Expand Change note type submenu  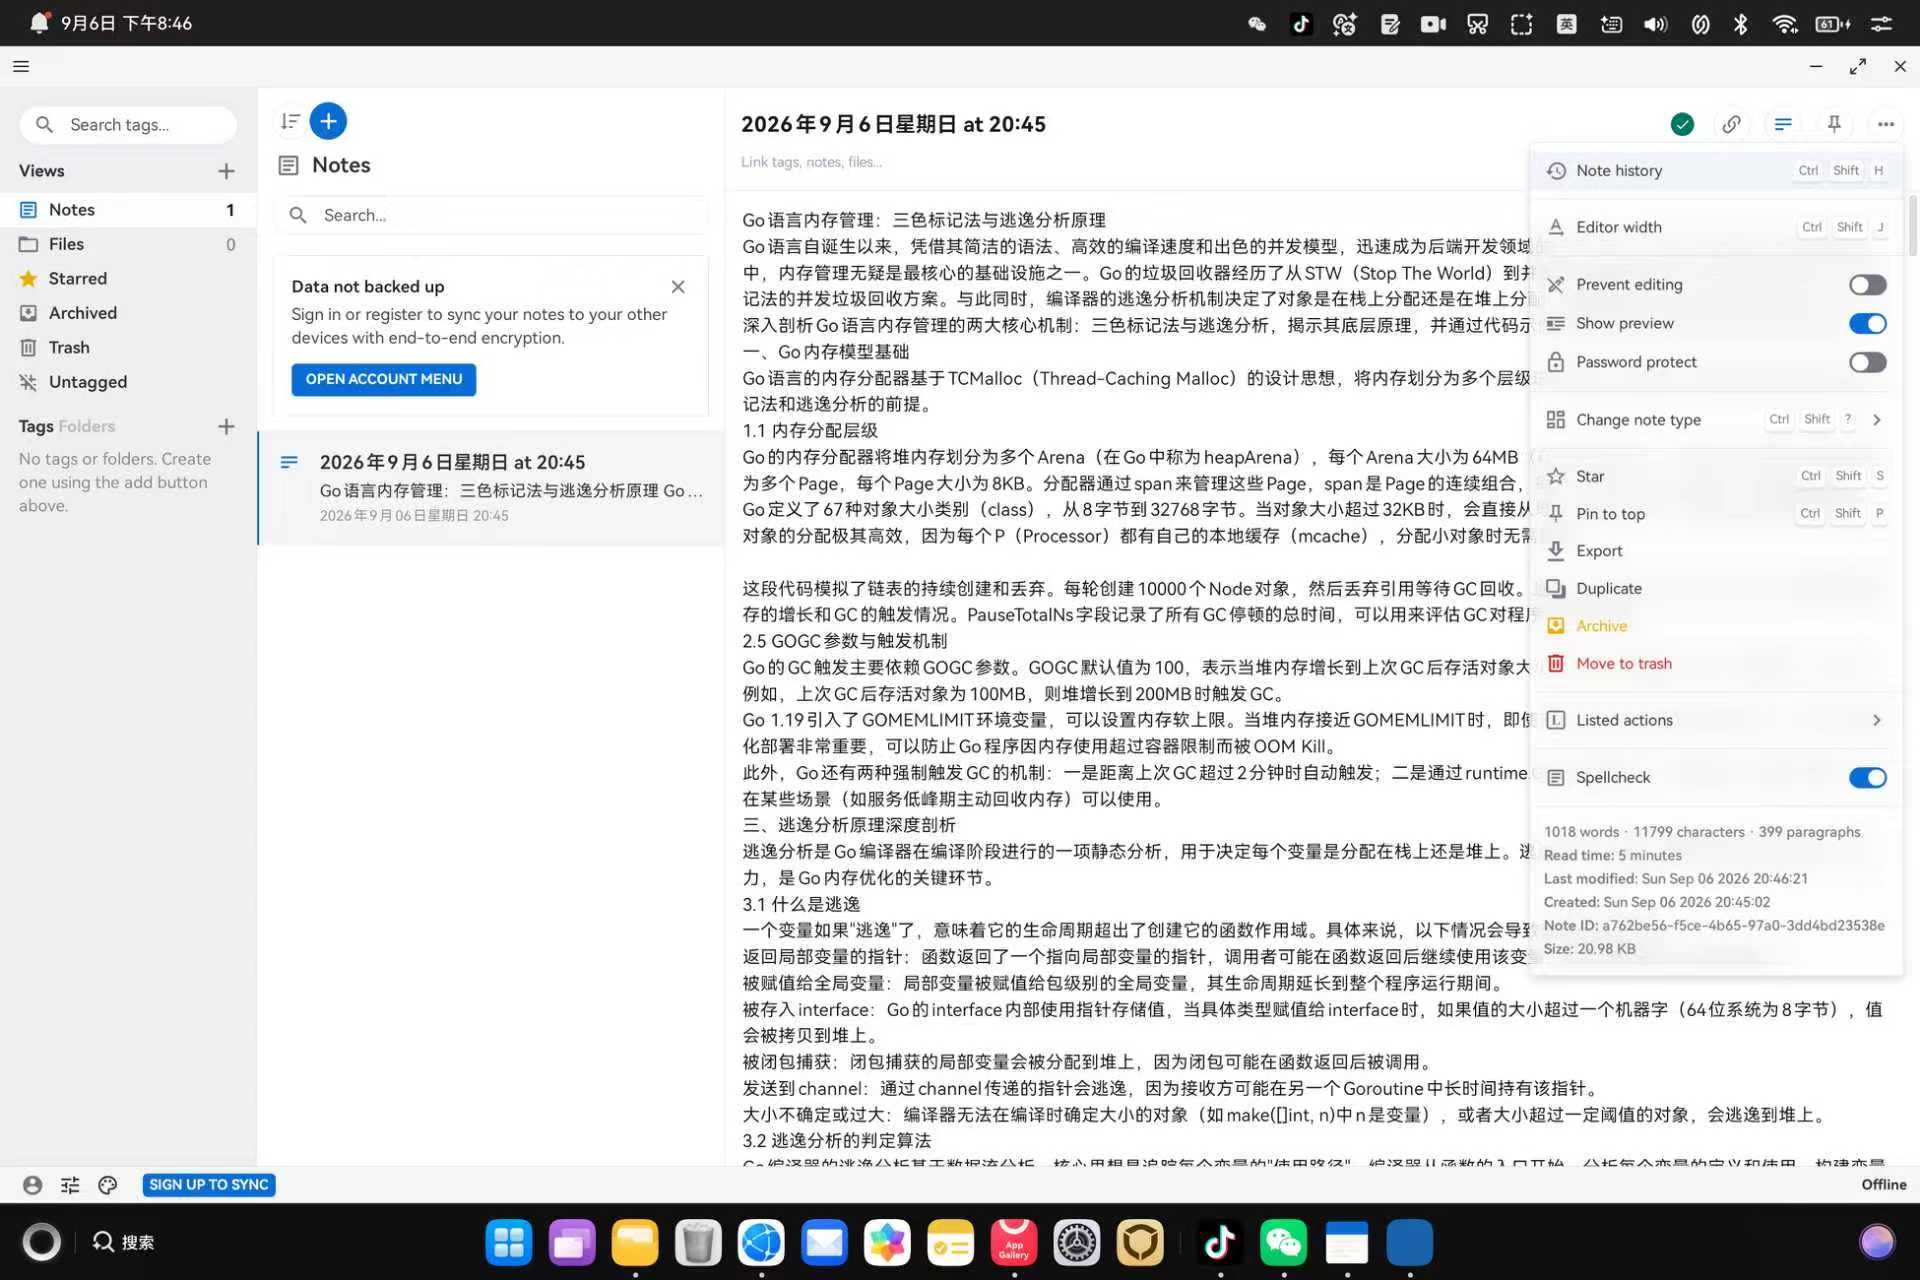pos(1716,420)
